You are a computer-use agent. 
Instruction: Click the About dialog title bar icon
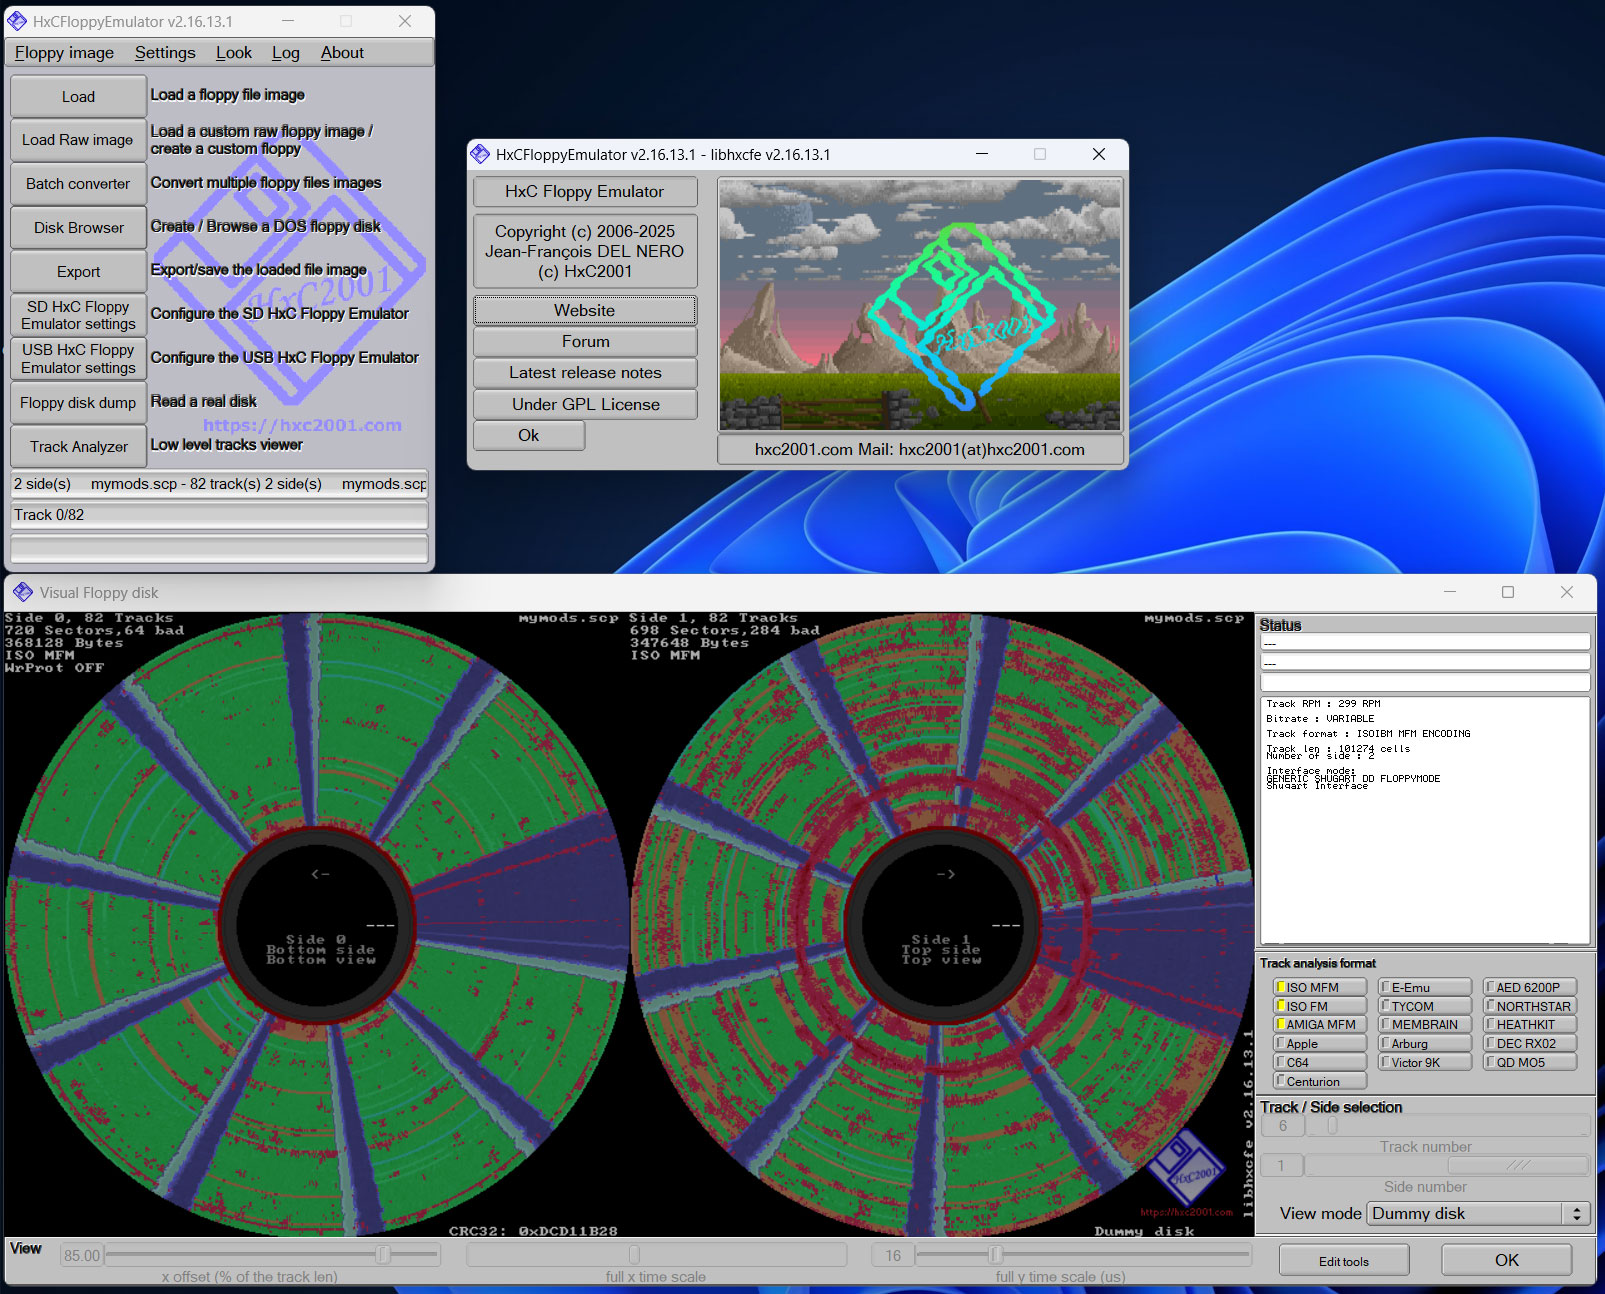click(480, 154)
